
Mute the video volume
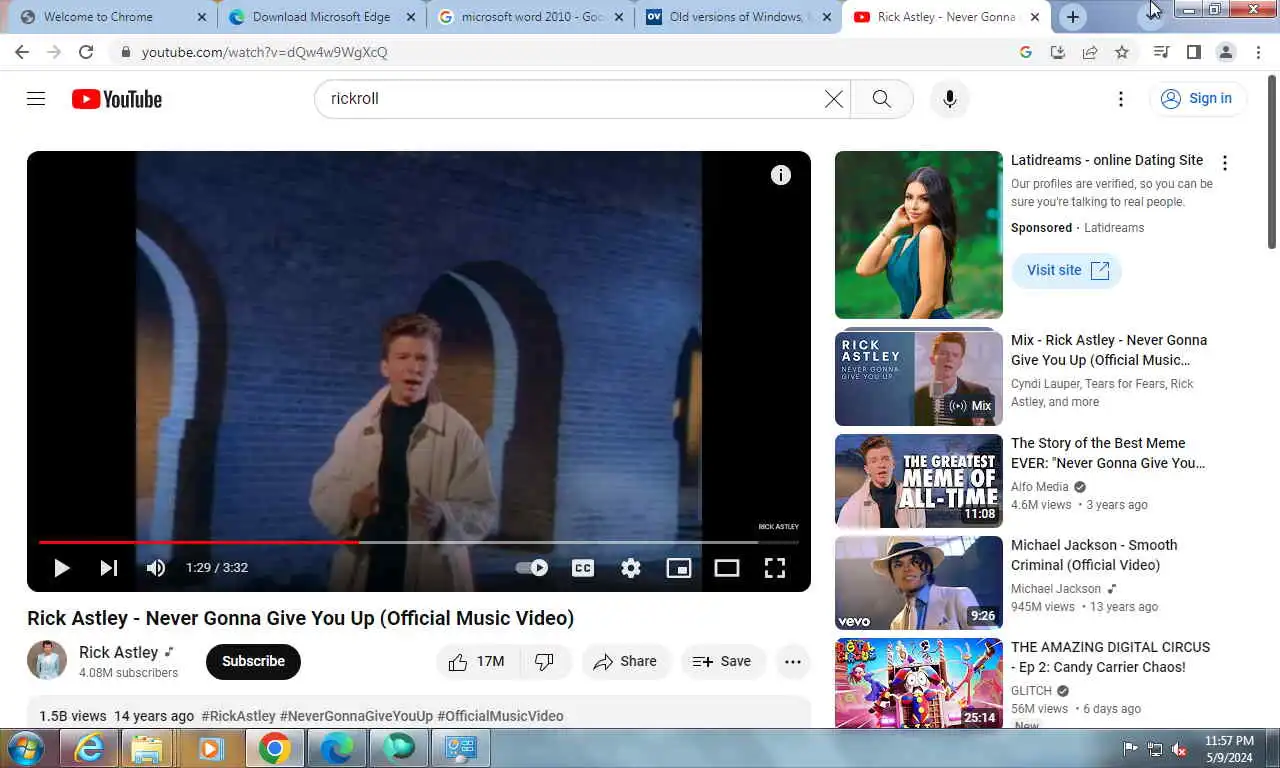point(156,568)
